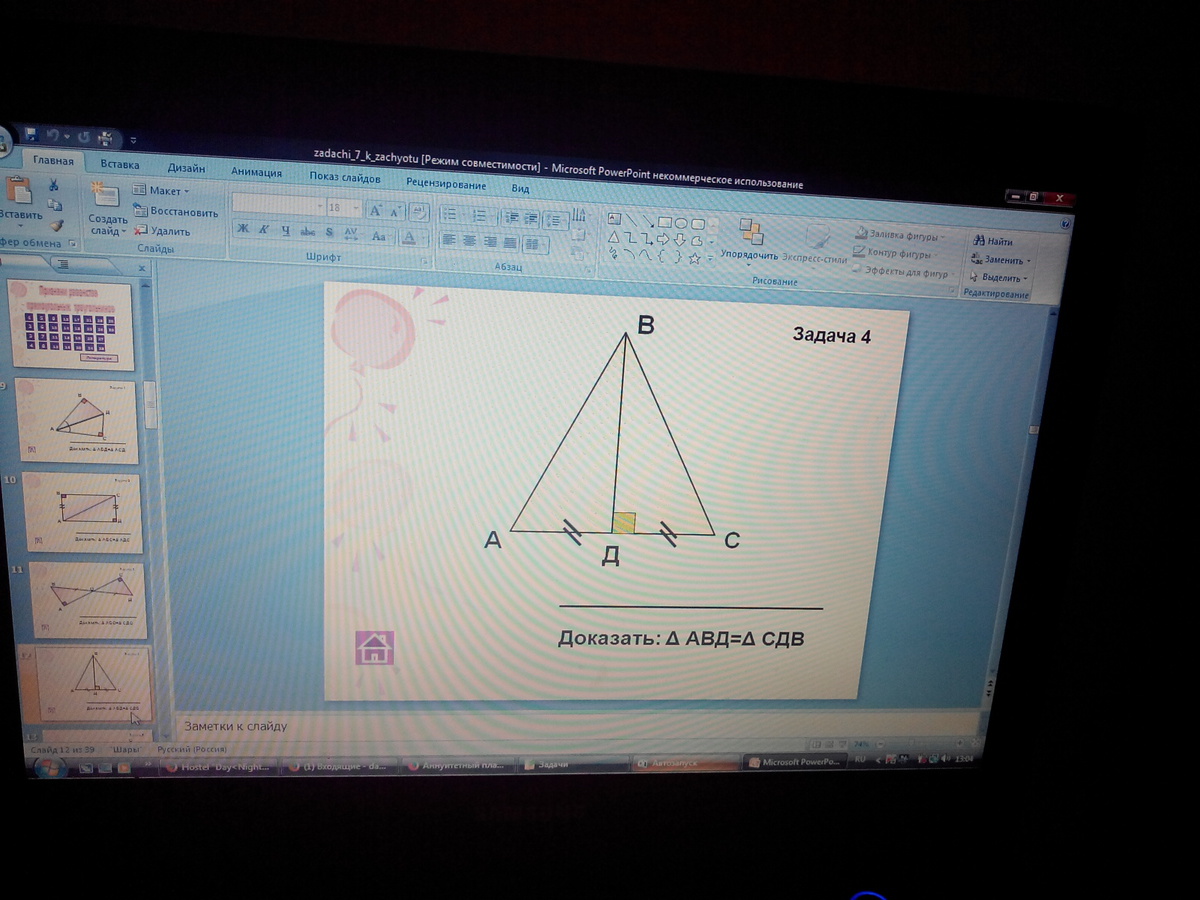The height and width of the screenshot is (900, 1200).
Task: Select slide 10 rectangle thumbnail
Action: coord(82,514)
